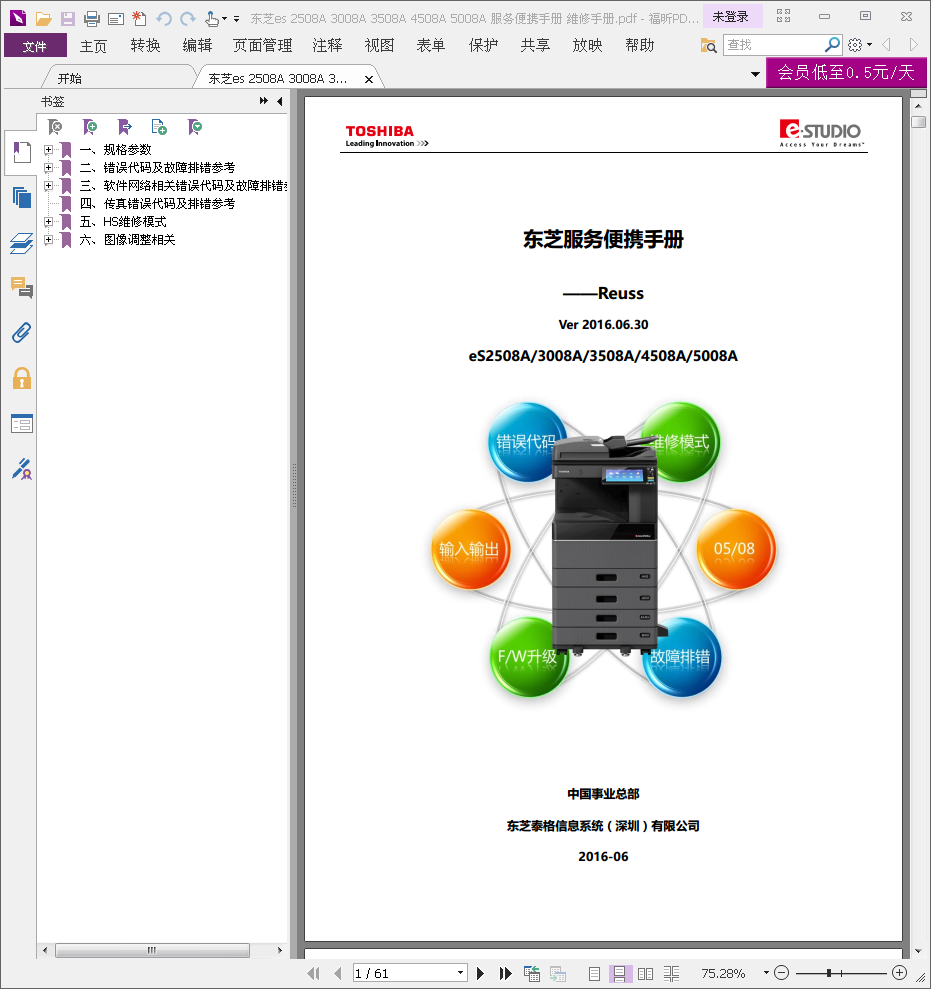Open the 注释 ribbon tab
The height and width of the screenshot is (989, 931).
tap(327, 45)
